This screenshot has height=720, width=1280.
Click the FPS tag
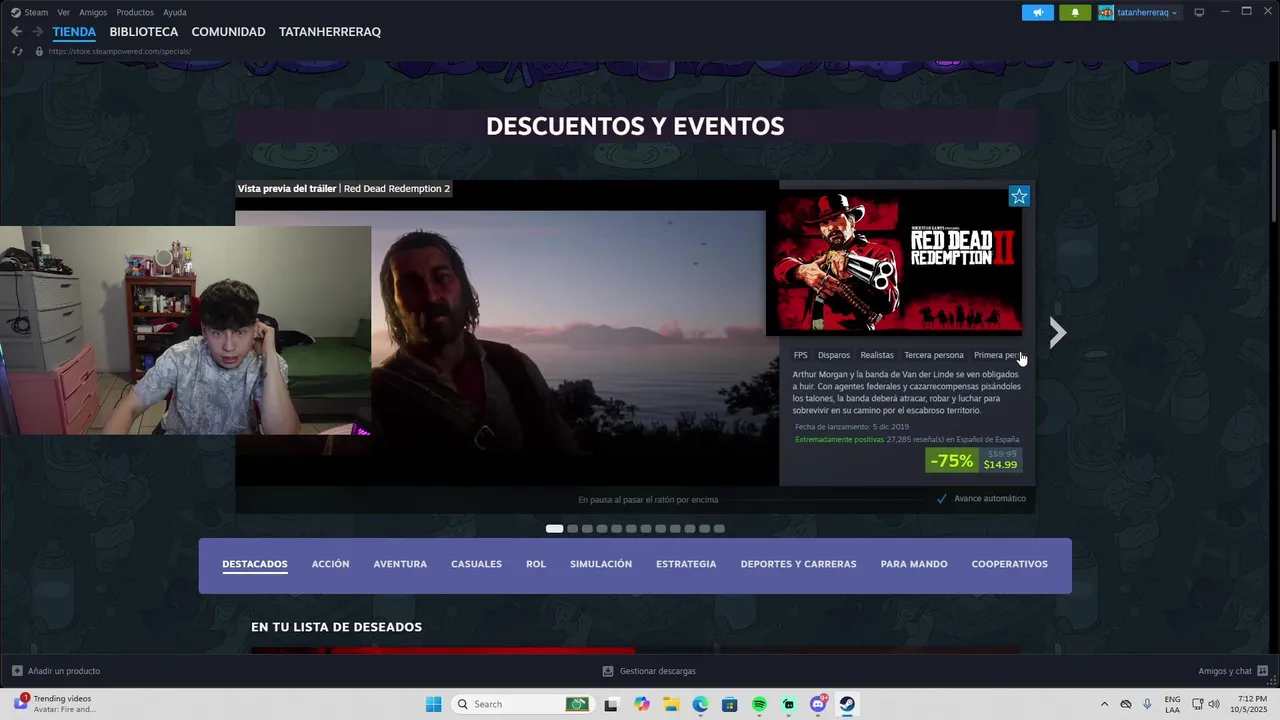(800, 355)
